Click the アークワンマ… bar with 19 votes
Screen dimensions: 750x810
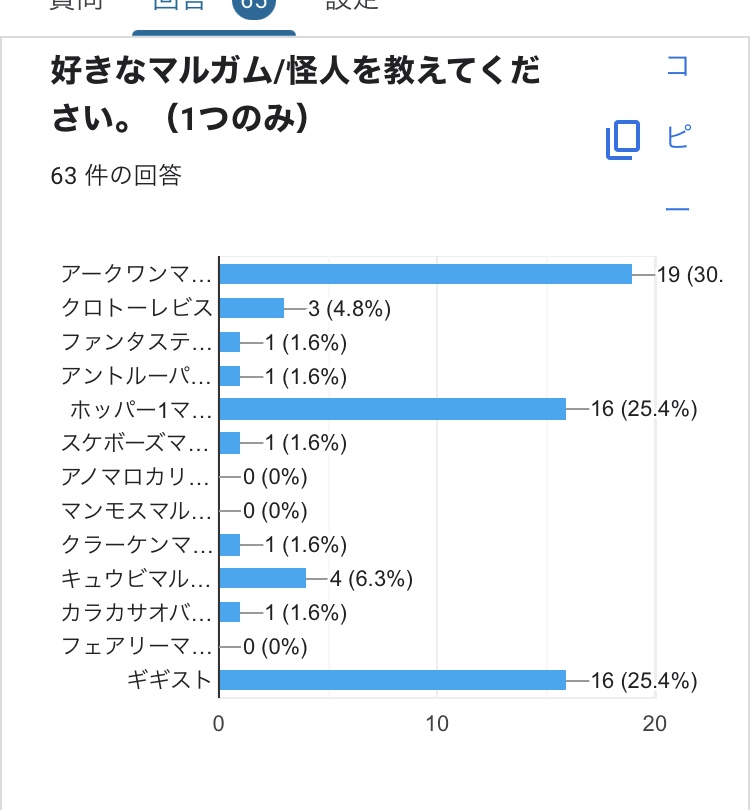(x=425, y=274)
